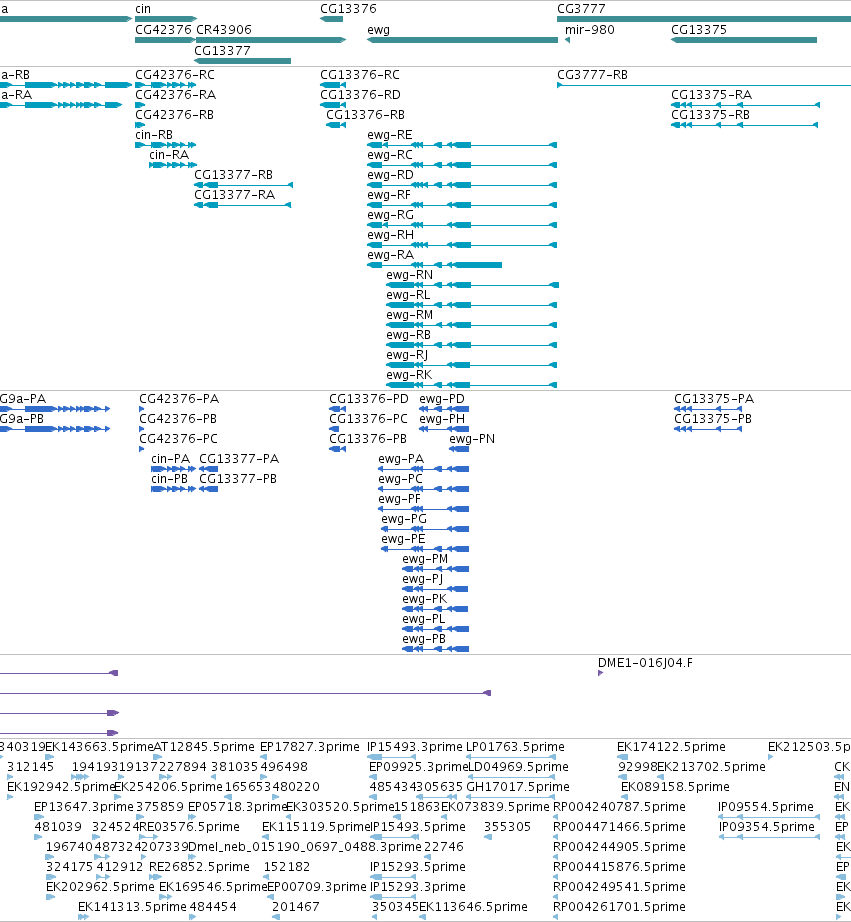Image resolution: width=851 pixels, height=922 pixels.
Task: Open the LD04969.5prime EST label
Action: coord(518,767)
